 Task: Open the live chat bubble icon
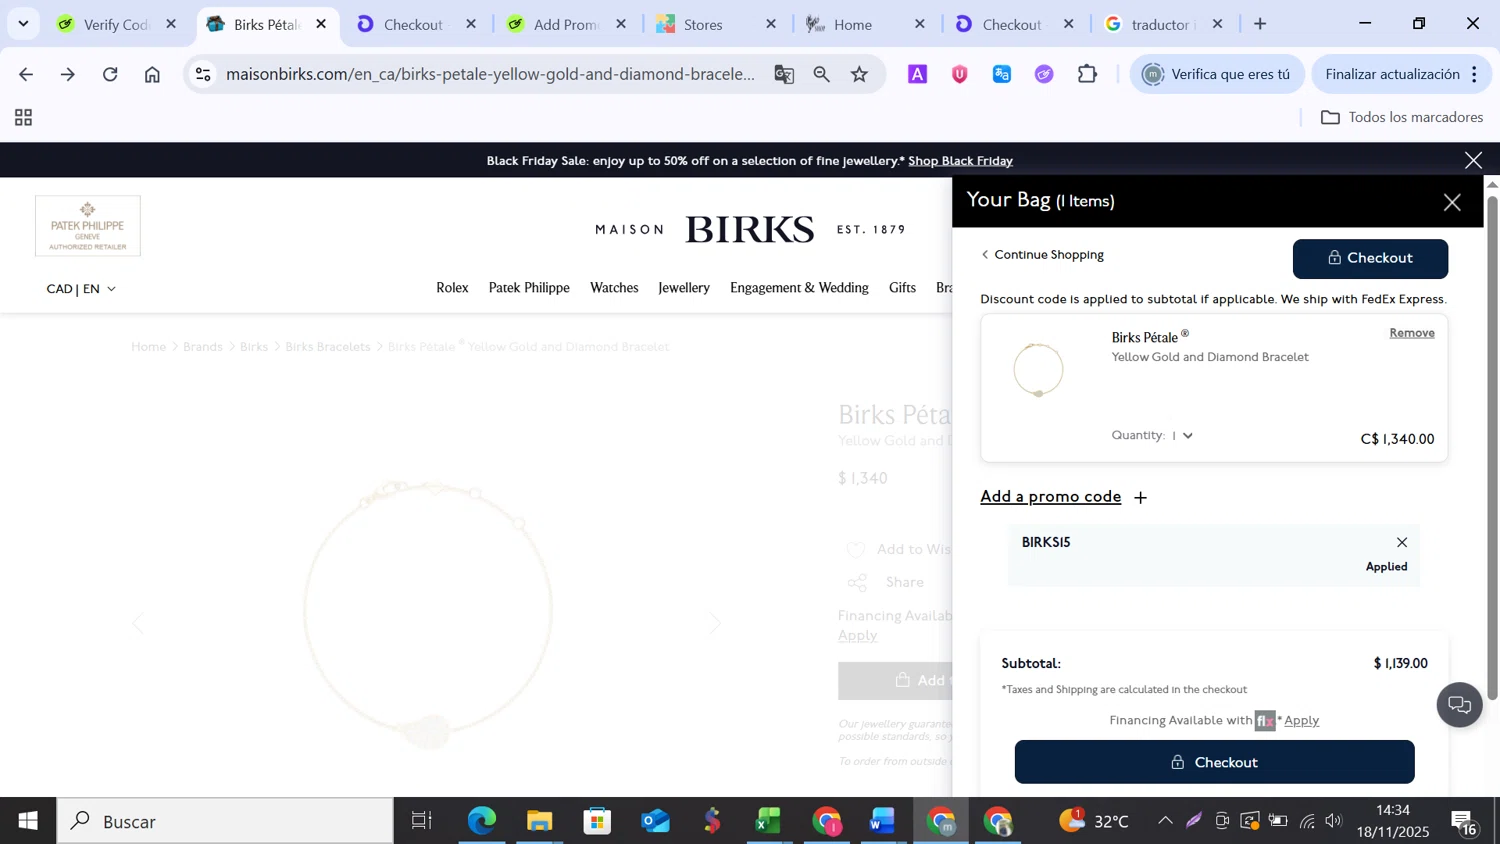tap(1460, 705)
